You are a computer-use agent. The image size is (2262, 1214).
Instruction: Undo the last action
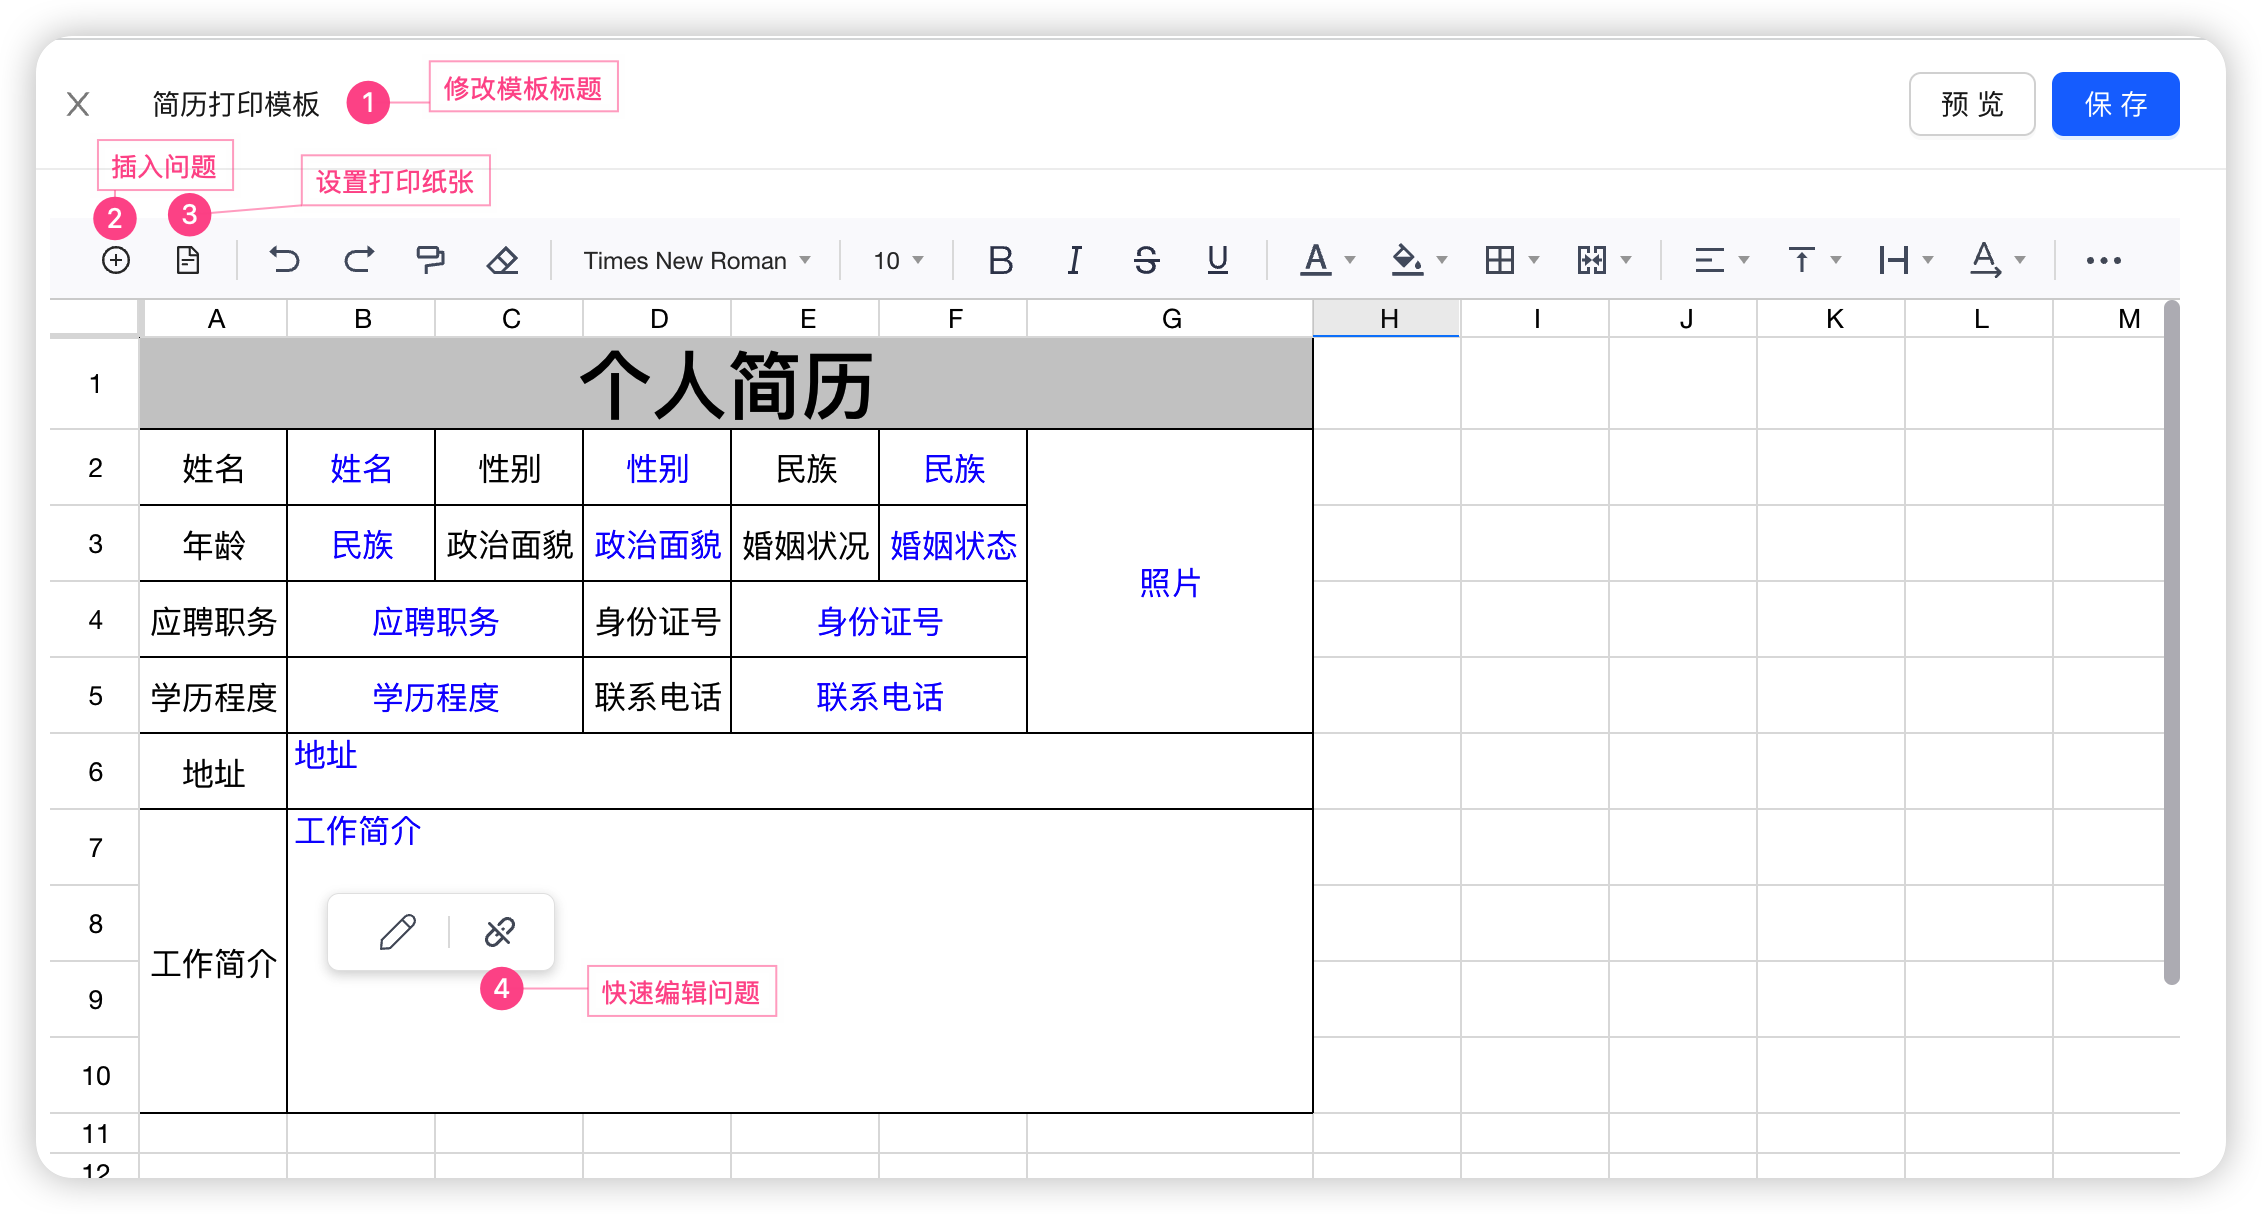click(284, 260)
